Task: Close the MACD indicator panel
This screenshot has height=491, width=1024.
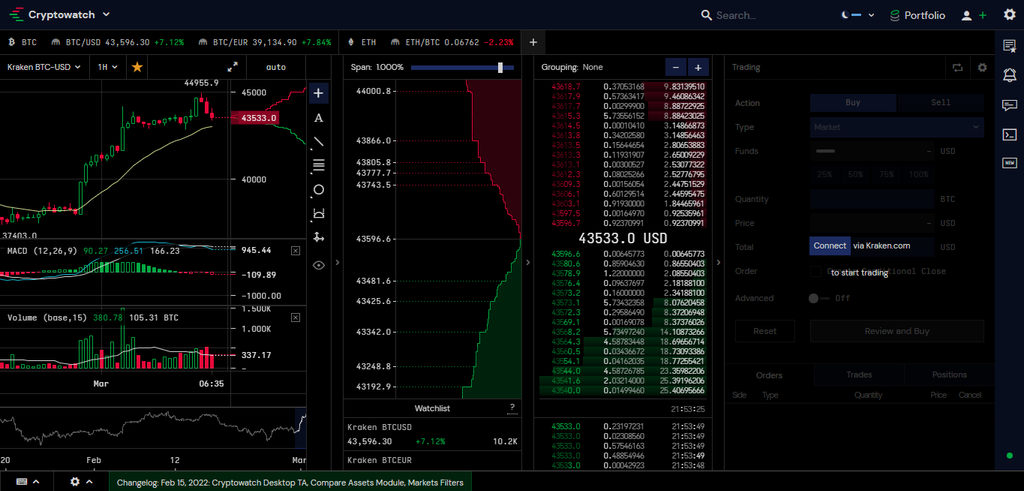Action: click(x=295, y=251)
